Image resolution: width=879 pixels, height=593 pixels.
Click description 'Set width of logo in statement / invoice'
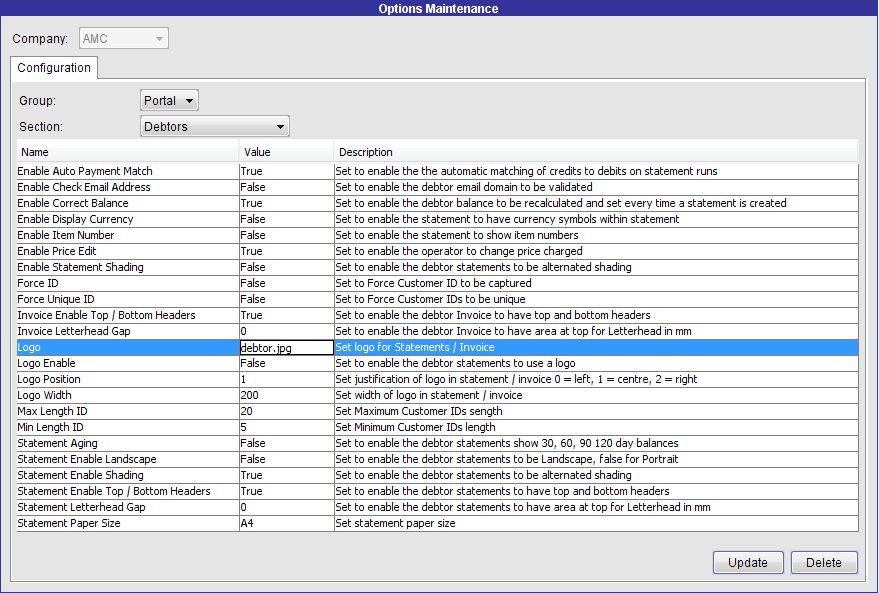coord(429,395)
